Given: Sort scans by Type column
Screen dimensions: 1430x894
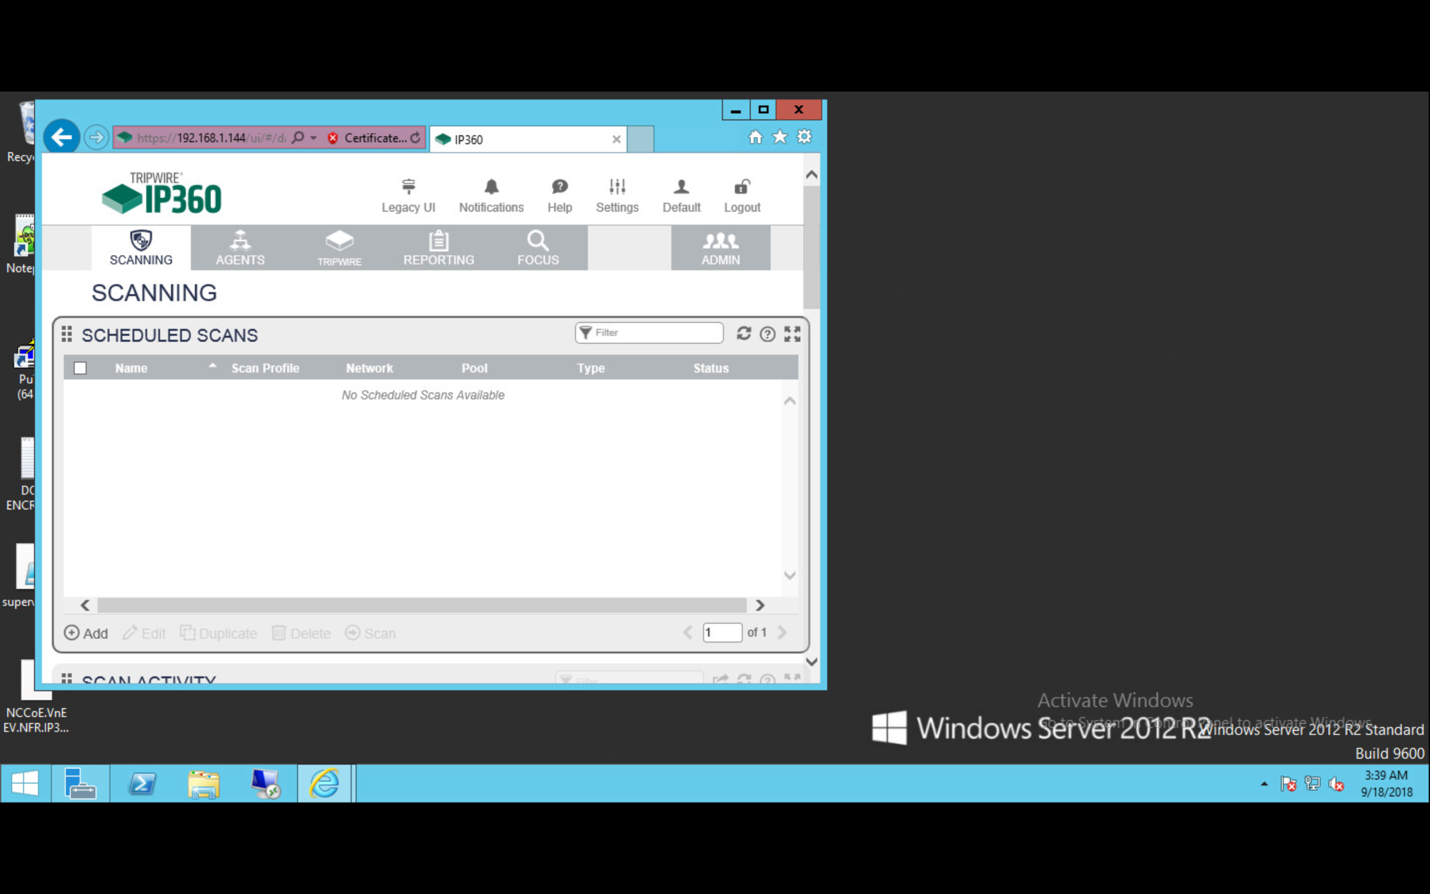Looking at the screenshot, I should tap(590, 368).
